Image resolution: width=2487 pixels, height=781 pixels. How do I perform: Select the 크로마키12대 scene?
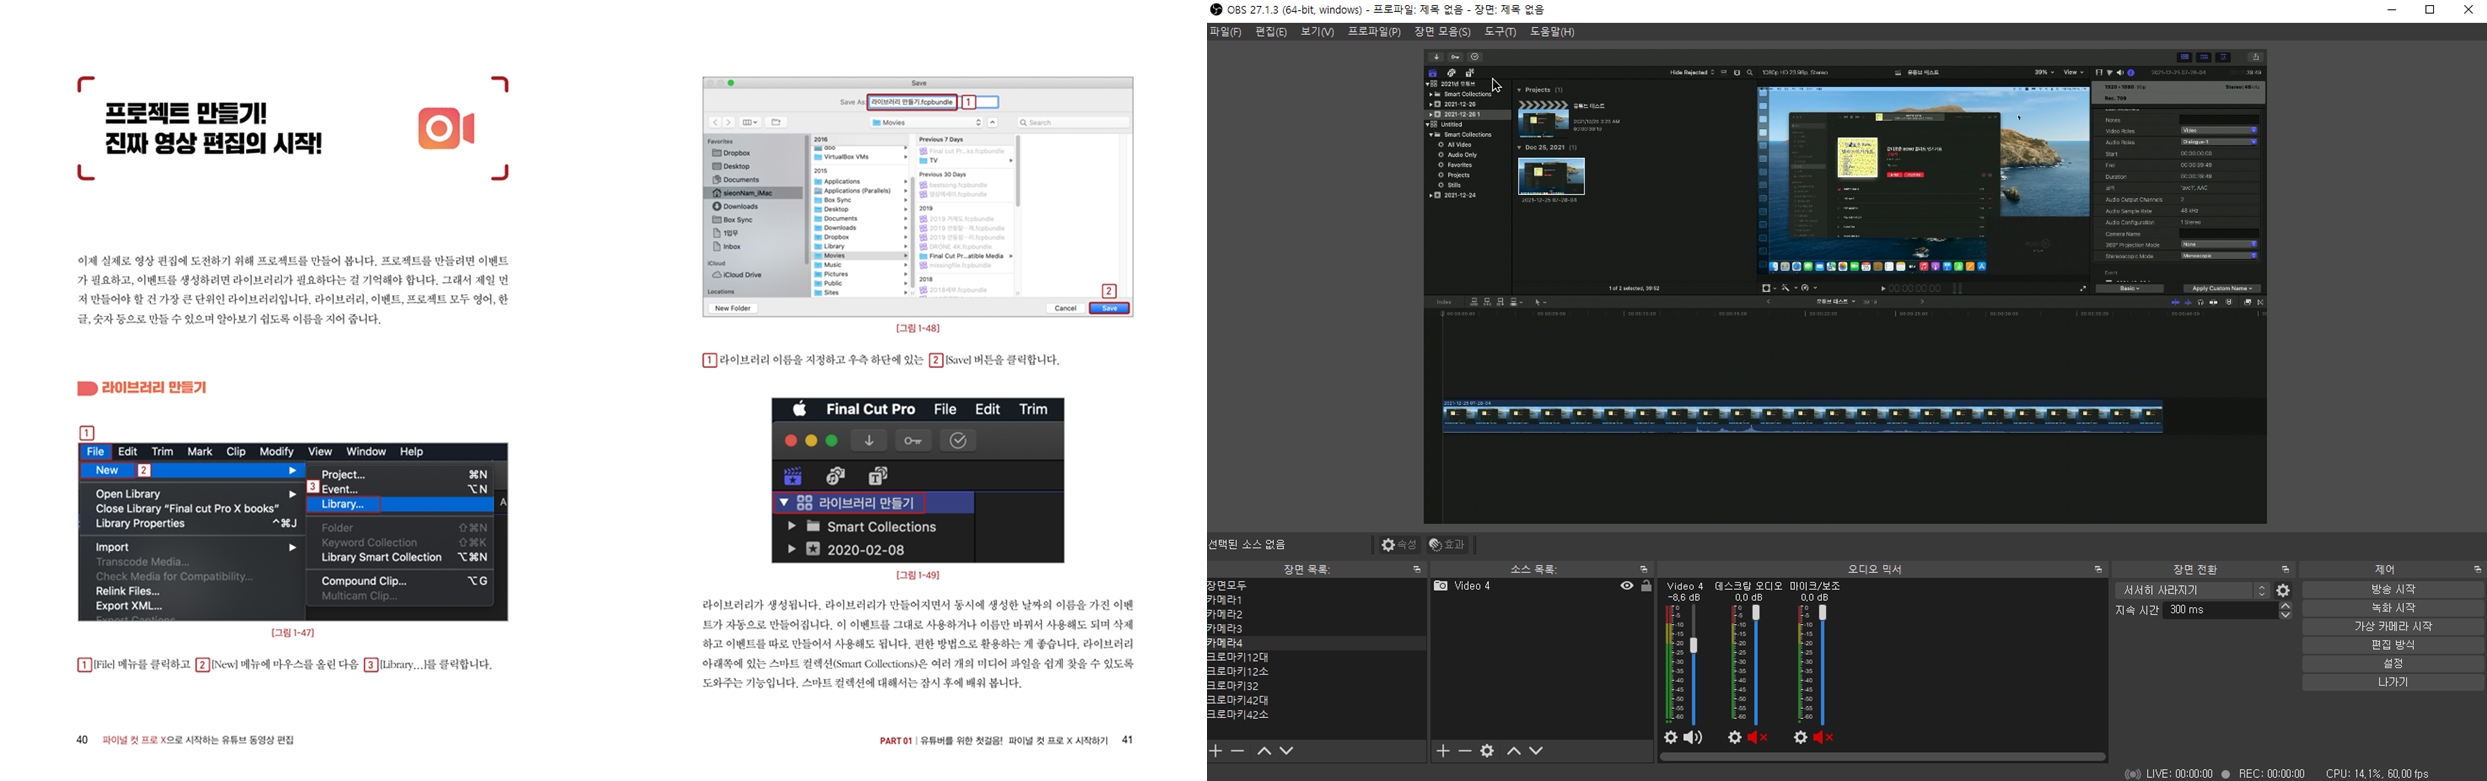coord(1316,658)
